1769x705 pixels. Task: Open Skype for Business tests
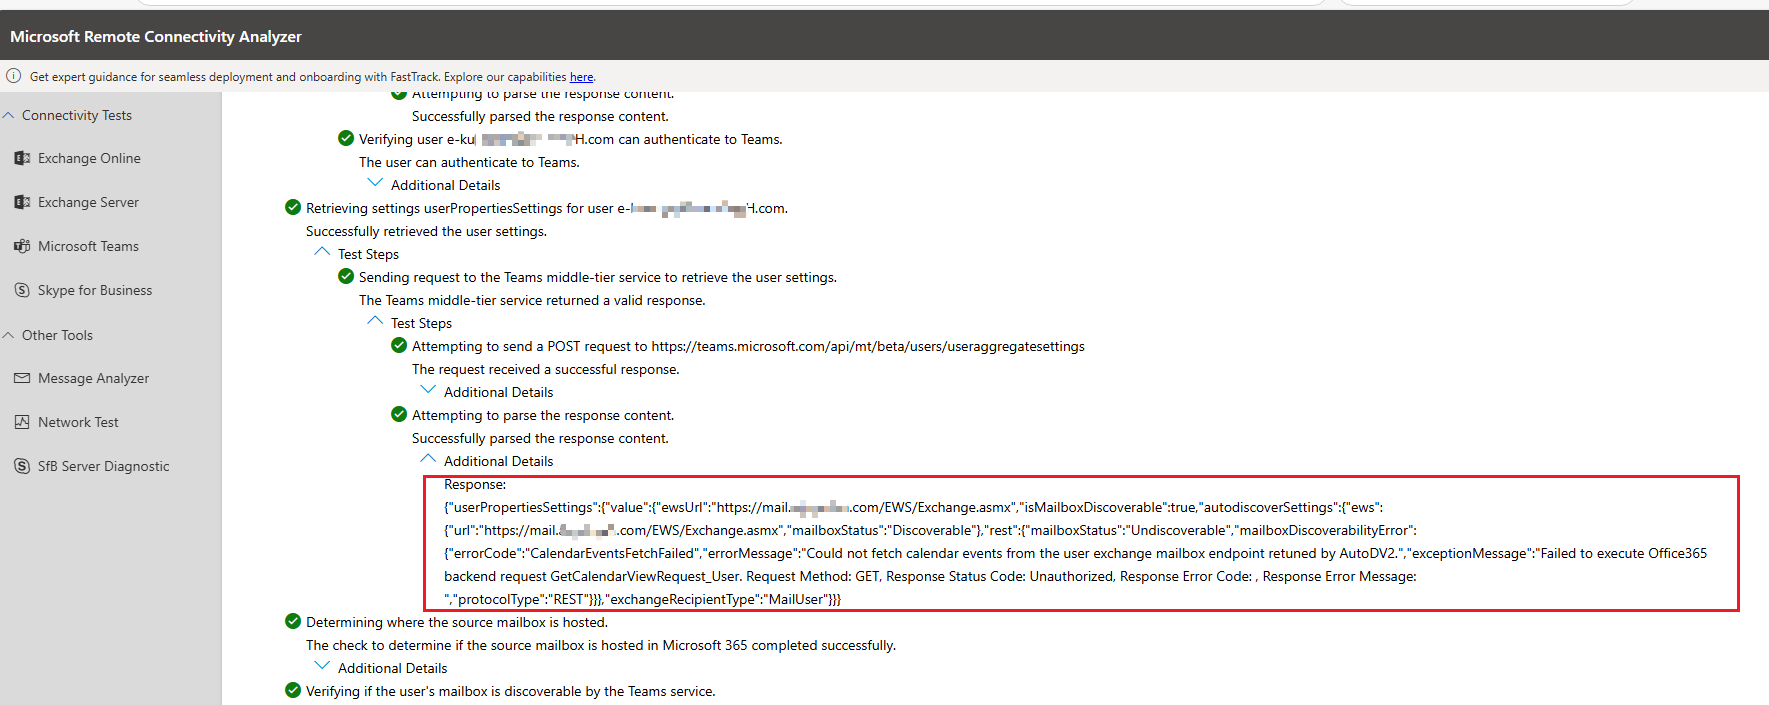(95, 290)
